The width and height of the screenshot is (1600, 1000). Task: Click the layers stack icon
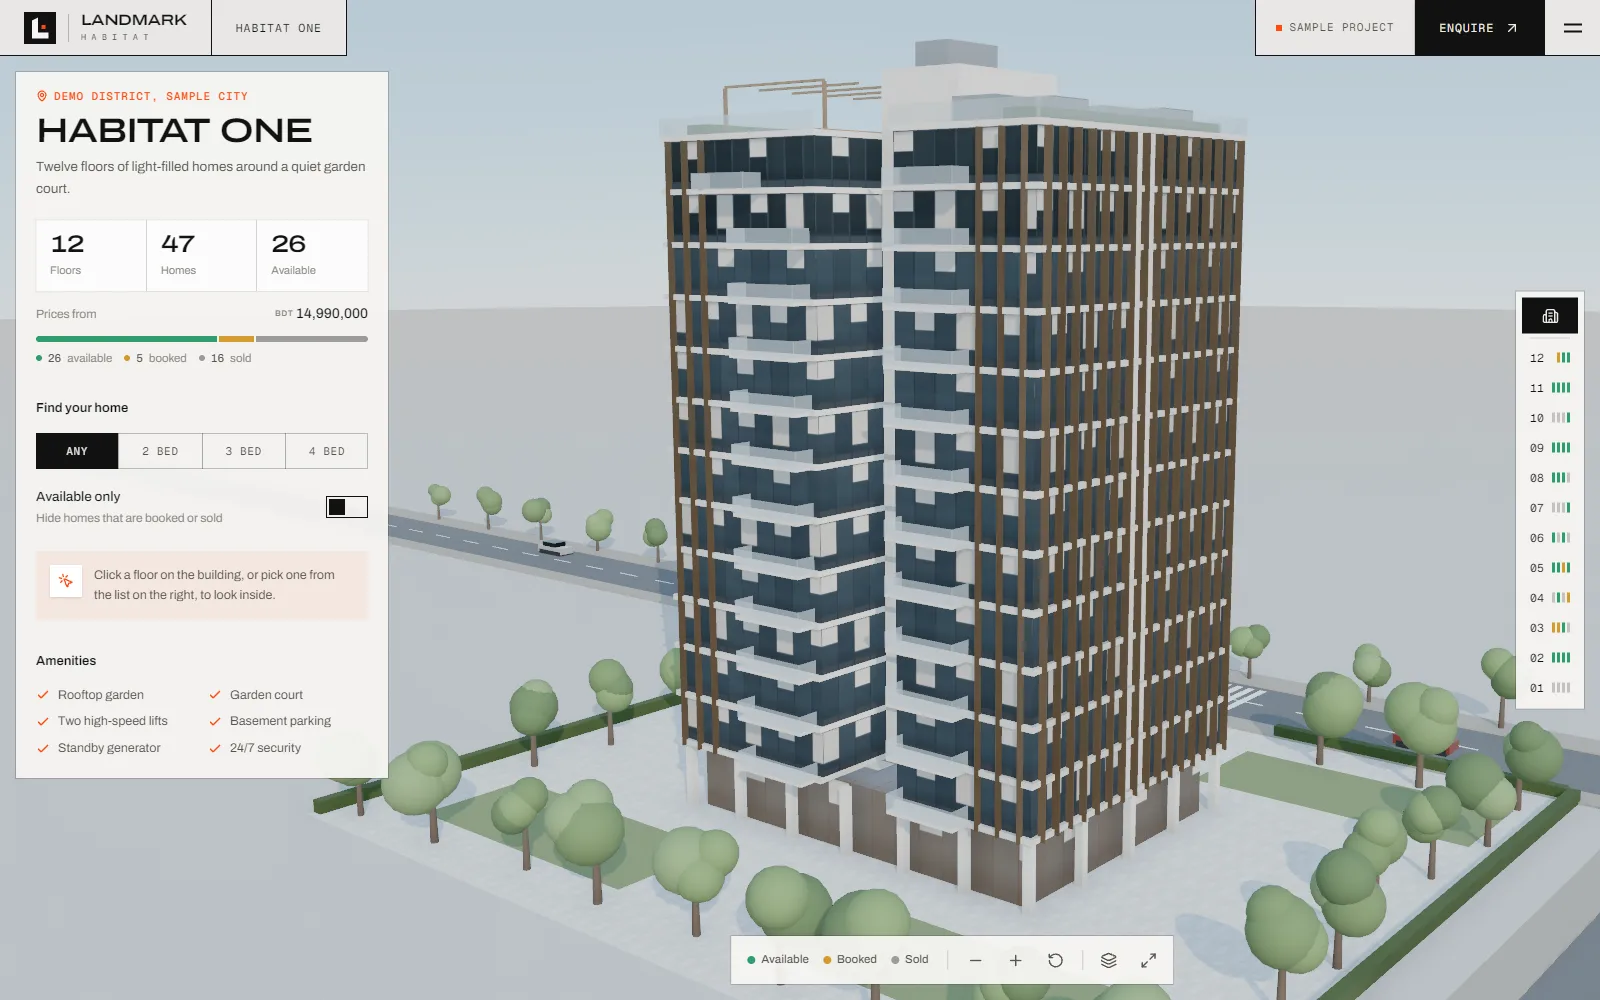(x=1108, y=960)
